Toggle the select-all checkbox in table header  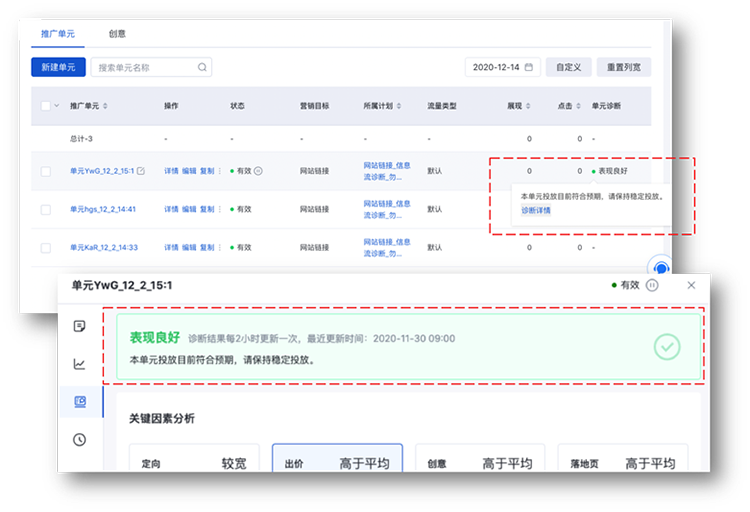(45, 106)
